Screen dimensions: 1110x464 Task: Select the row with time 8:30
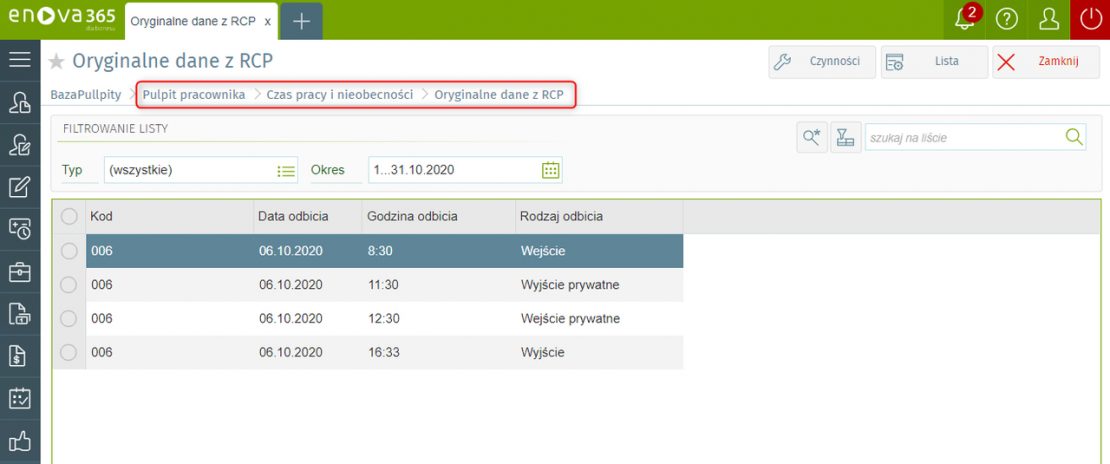pos(380,251)
